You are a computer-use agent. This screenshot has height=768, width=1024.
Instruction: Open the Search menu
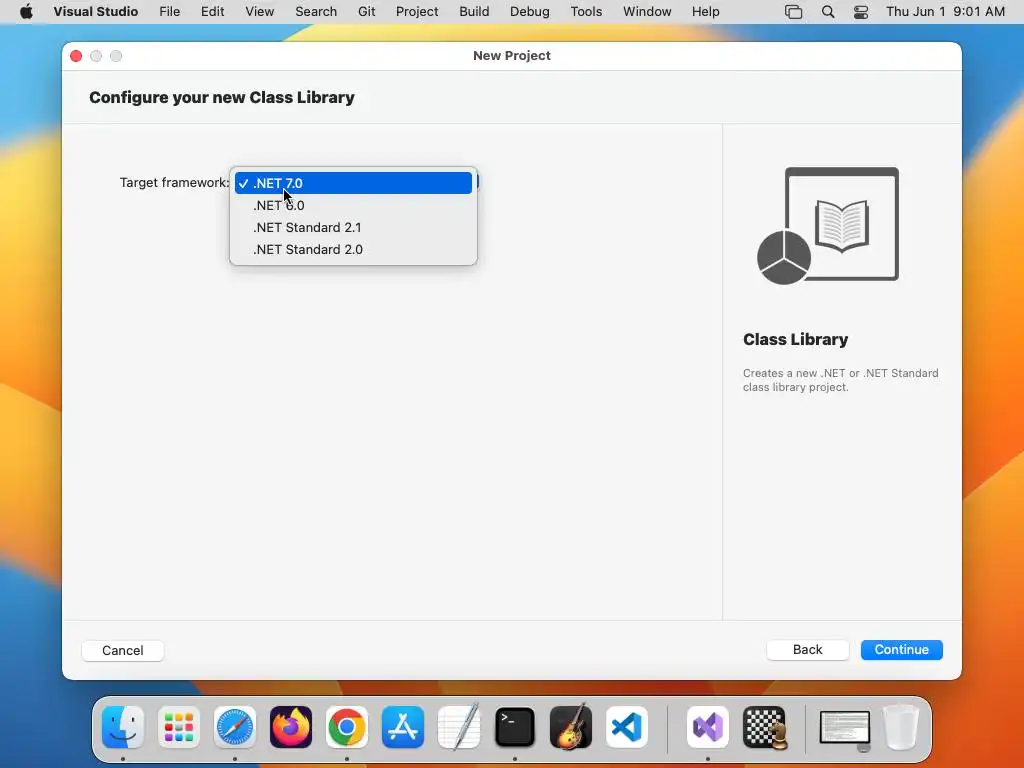coord(316,12)
